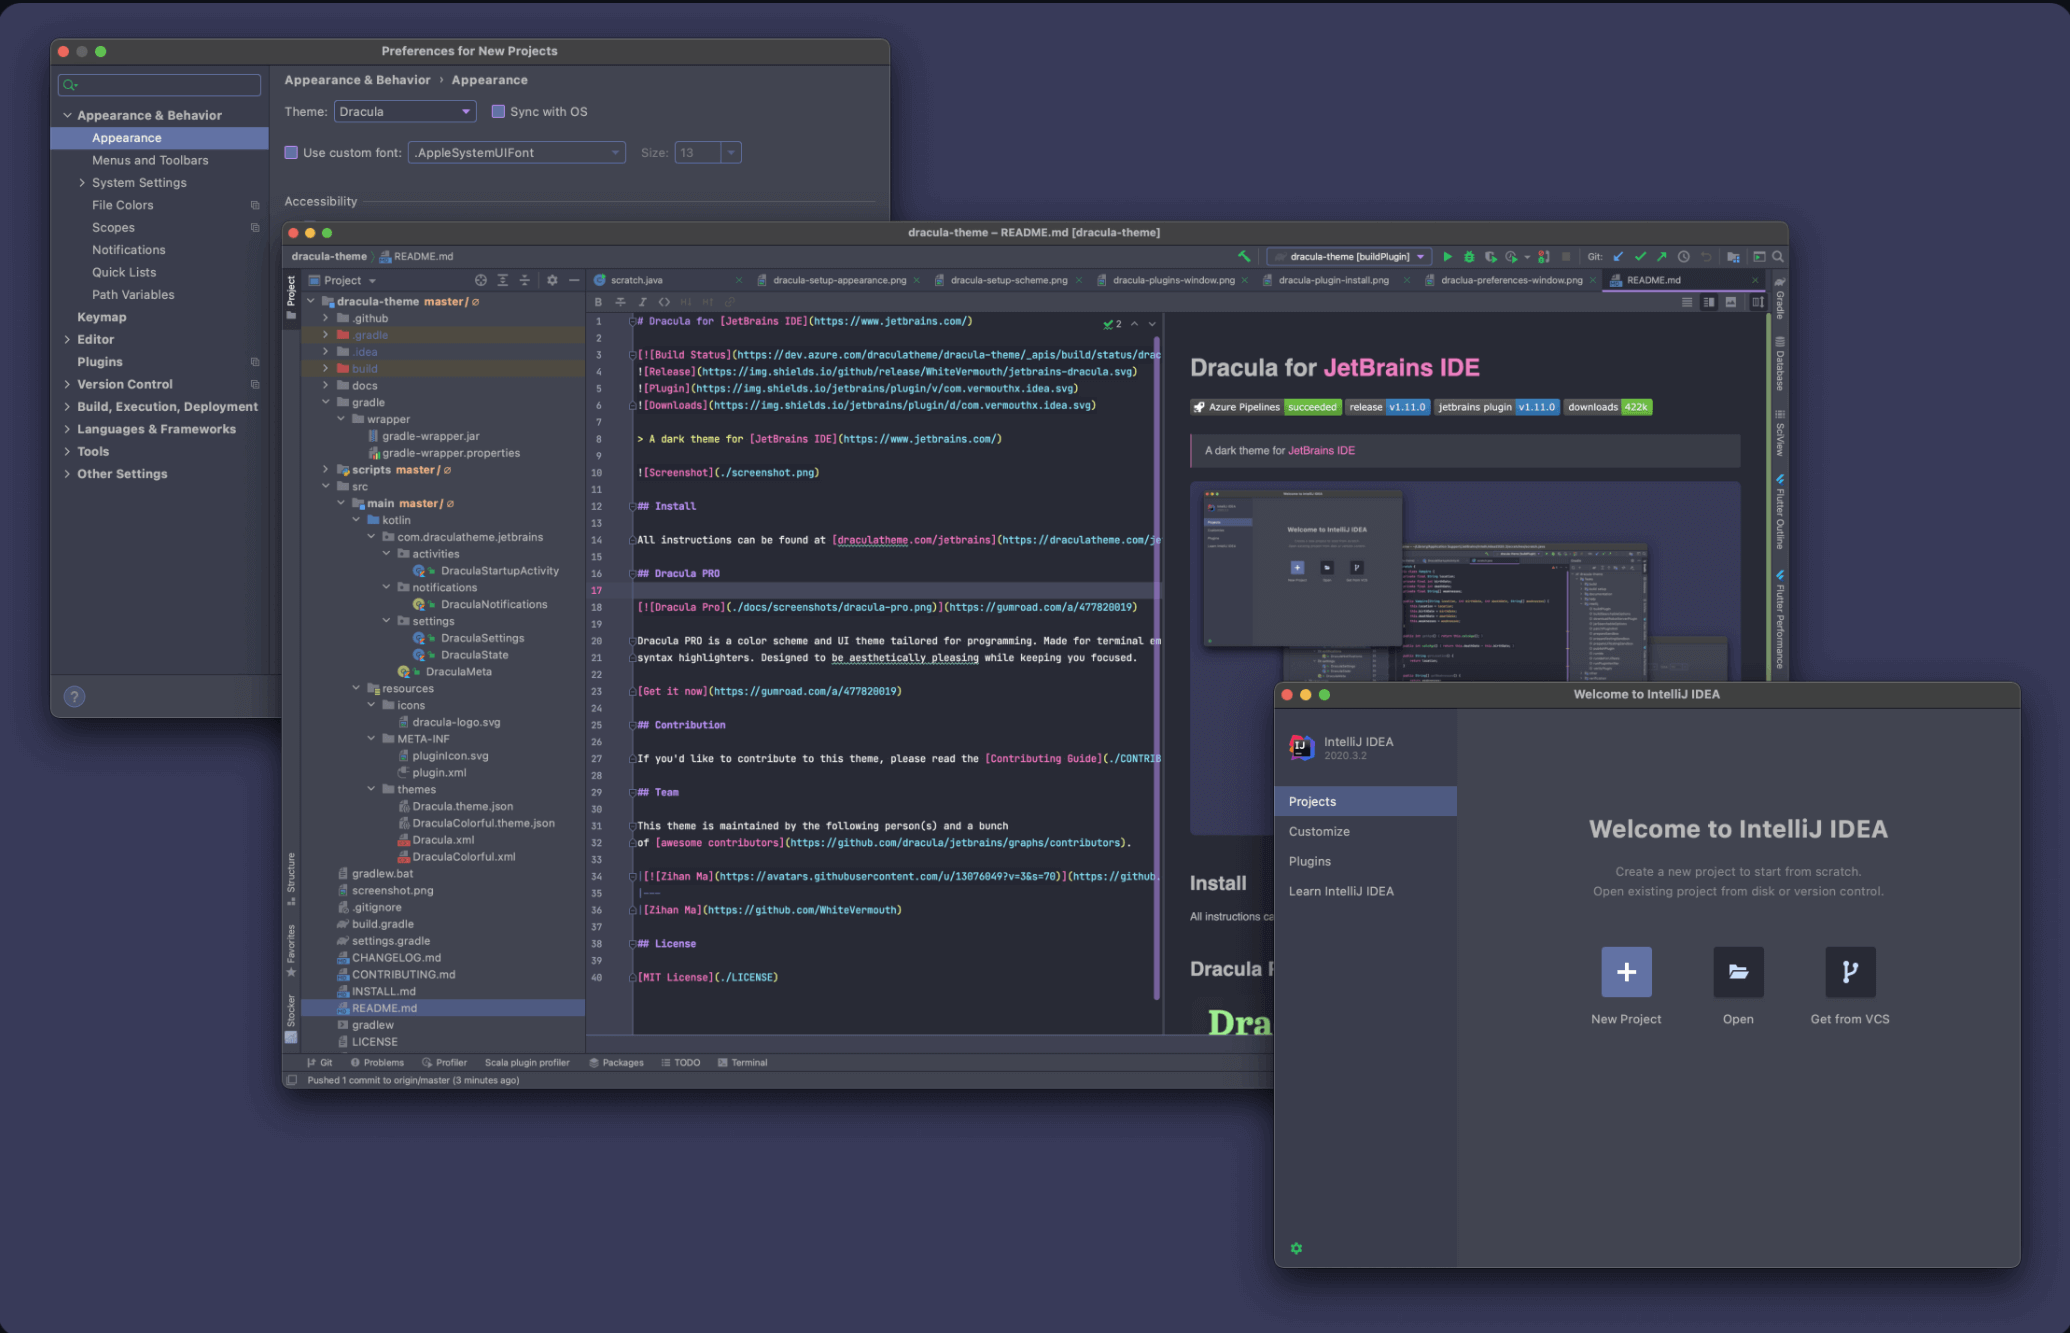This screenshot has width=2070, height=1333.
Task: Switch to markdown preview-only view
Action: pos(1731,302)
